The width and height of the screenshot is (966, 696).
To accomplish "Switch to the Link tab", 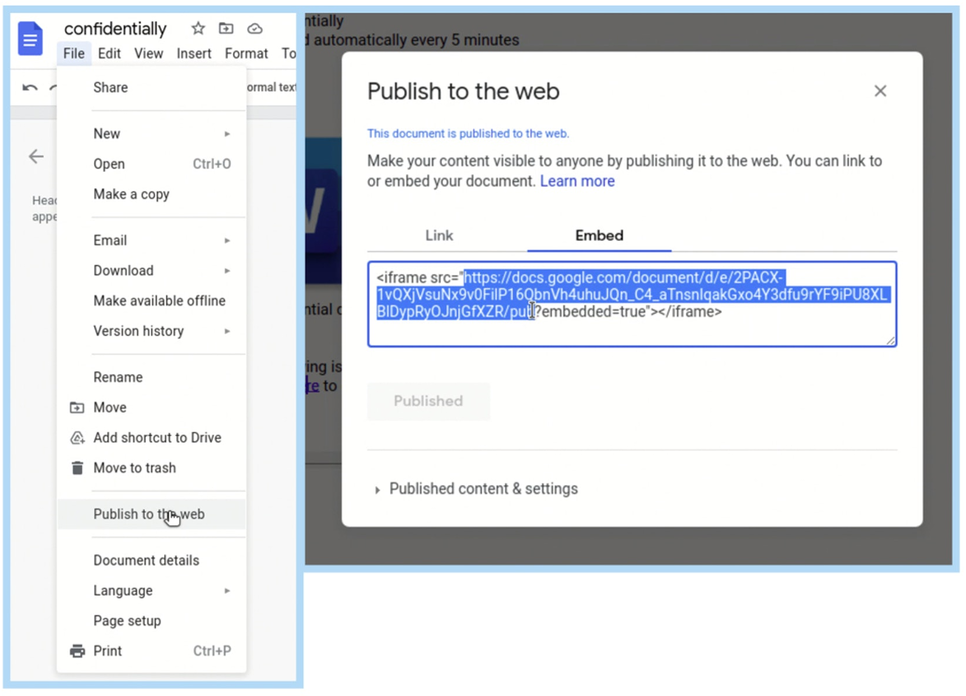I will (x=439, y=235).
